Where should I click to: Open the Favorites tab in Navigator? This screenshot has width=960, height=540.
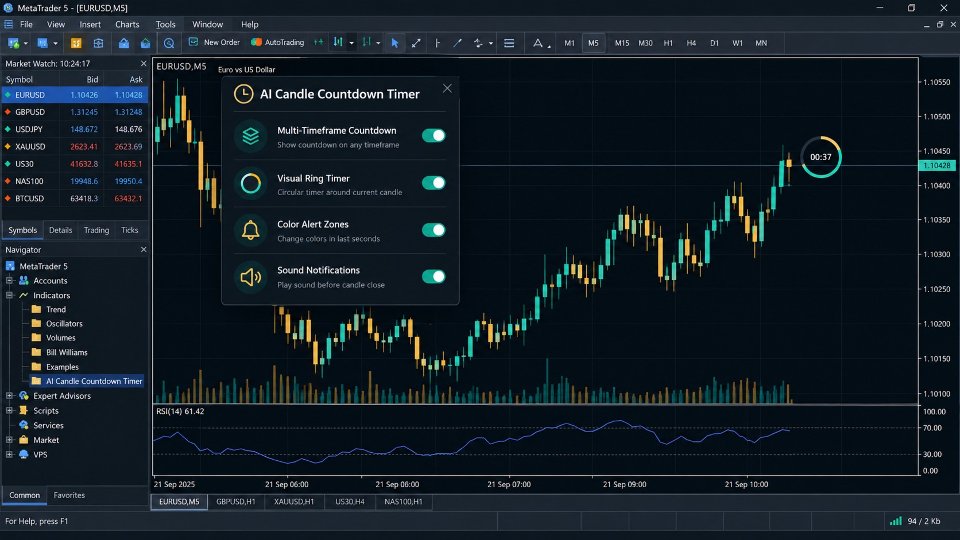point(69,495)
